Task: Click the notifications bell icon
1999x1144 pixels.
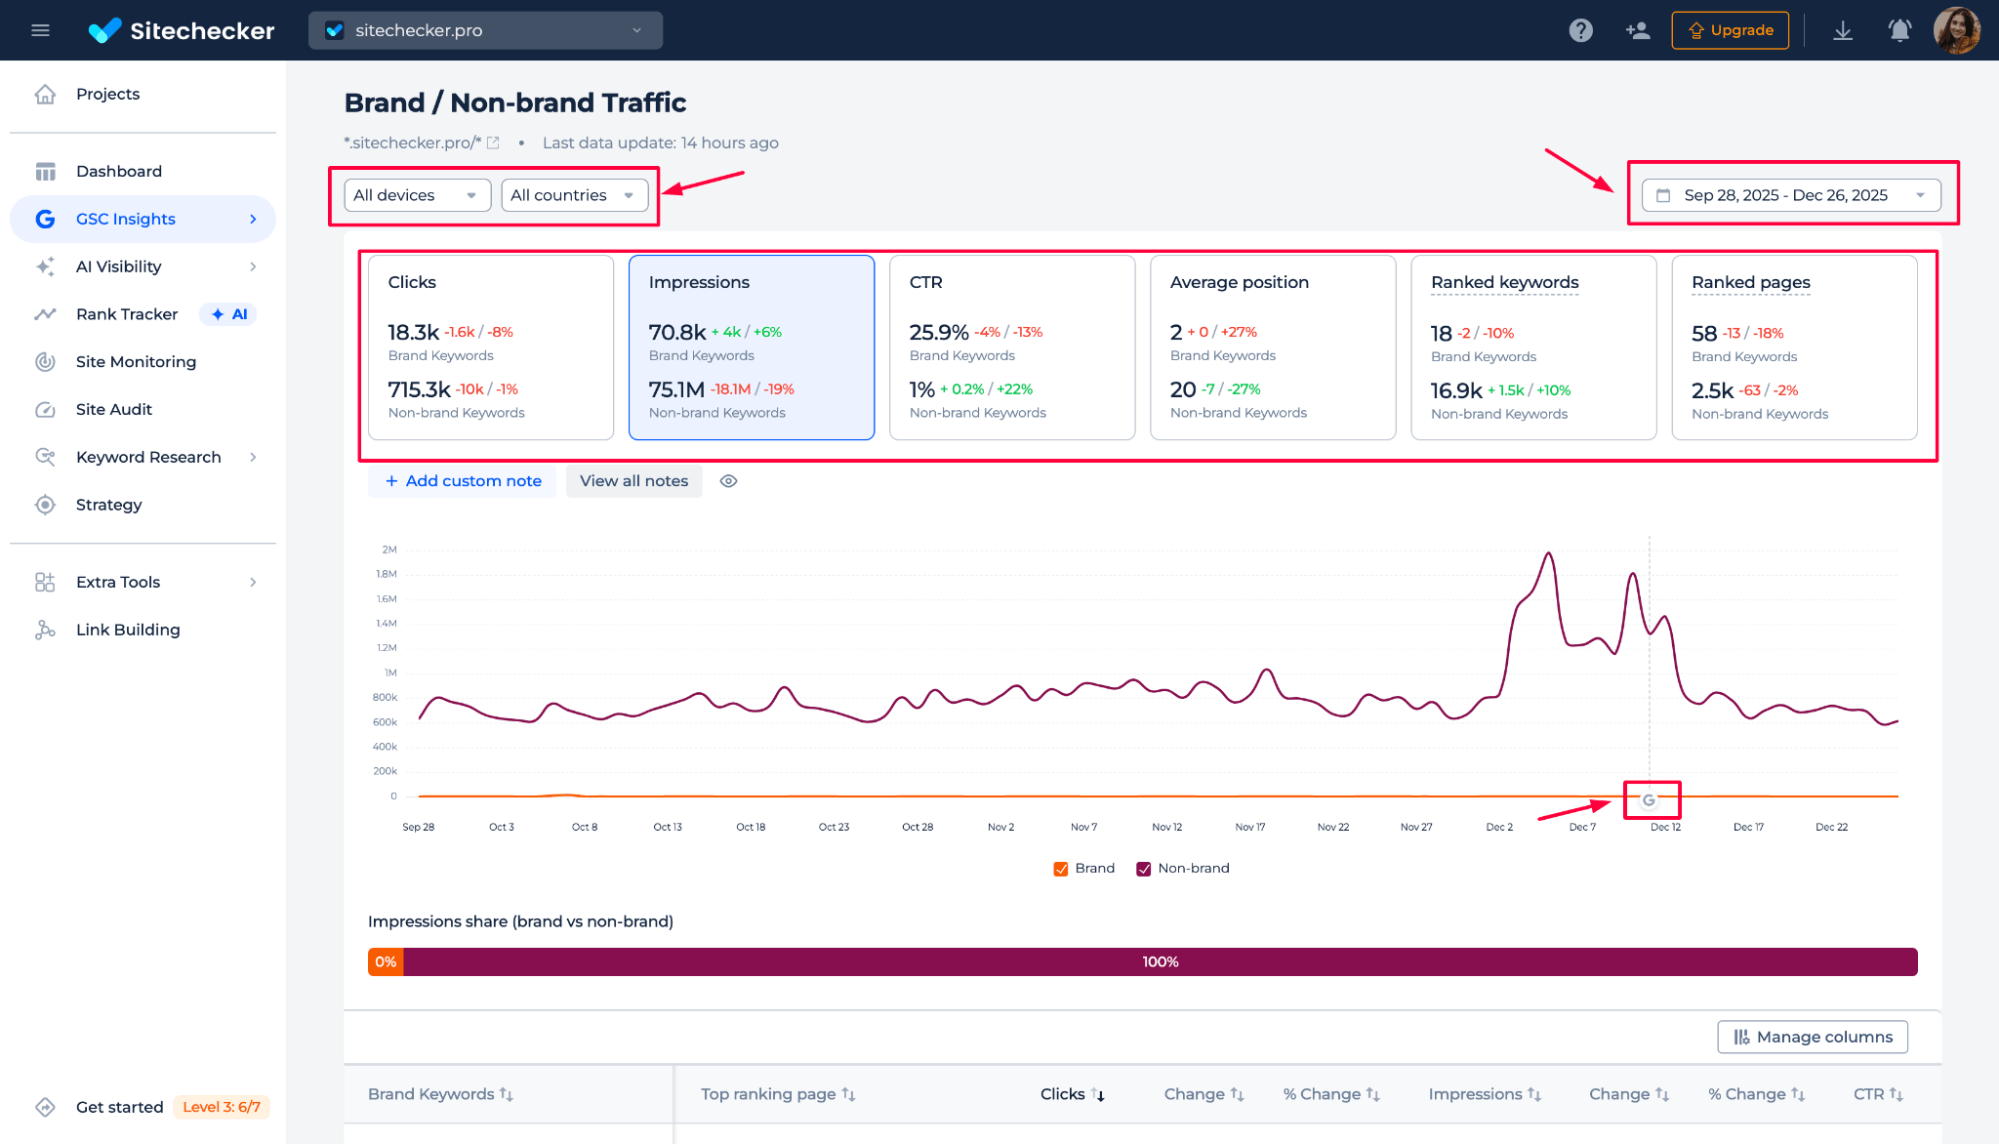Action: pyautogui.click(x=1898, y=30)
